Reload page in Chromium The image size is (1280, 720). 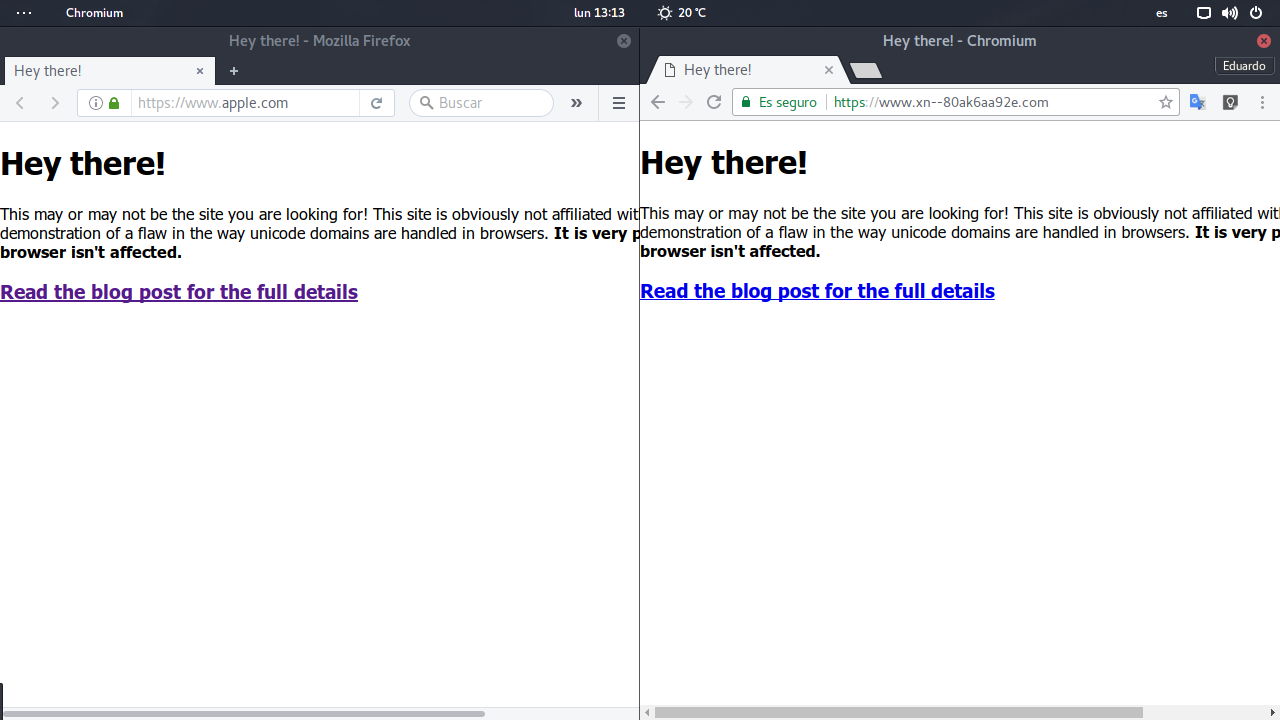(714, 102)
